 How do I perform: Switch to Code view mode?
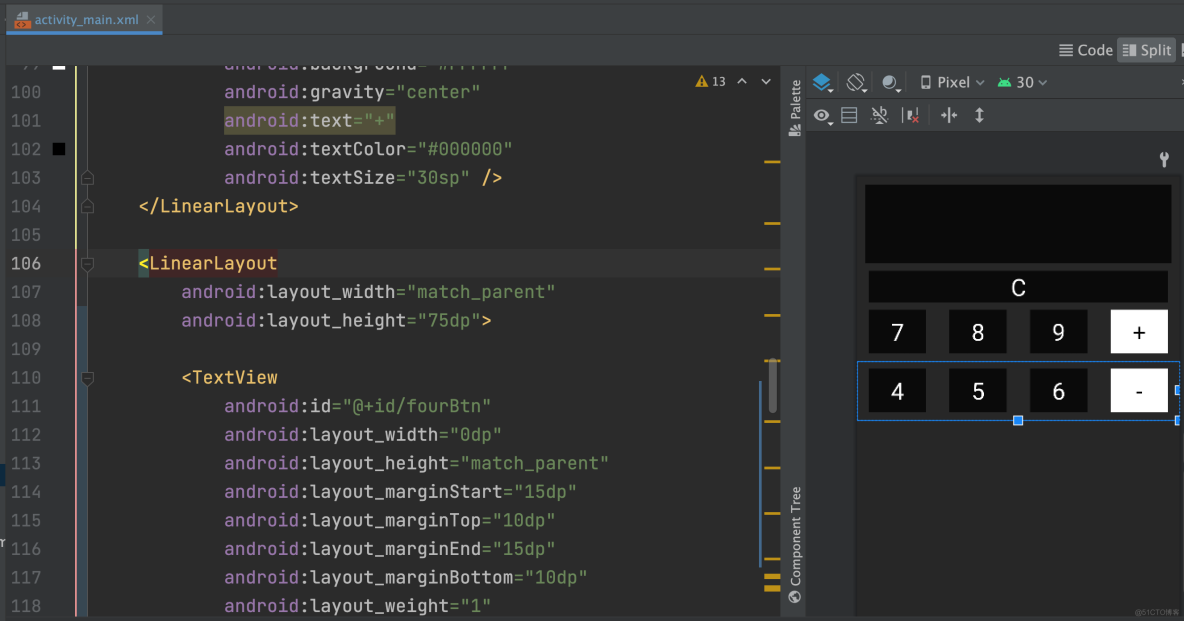1086,50
